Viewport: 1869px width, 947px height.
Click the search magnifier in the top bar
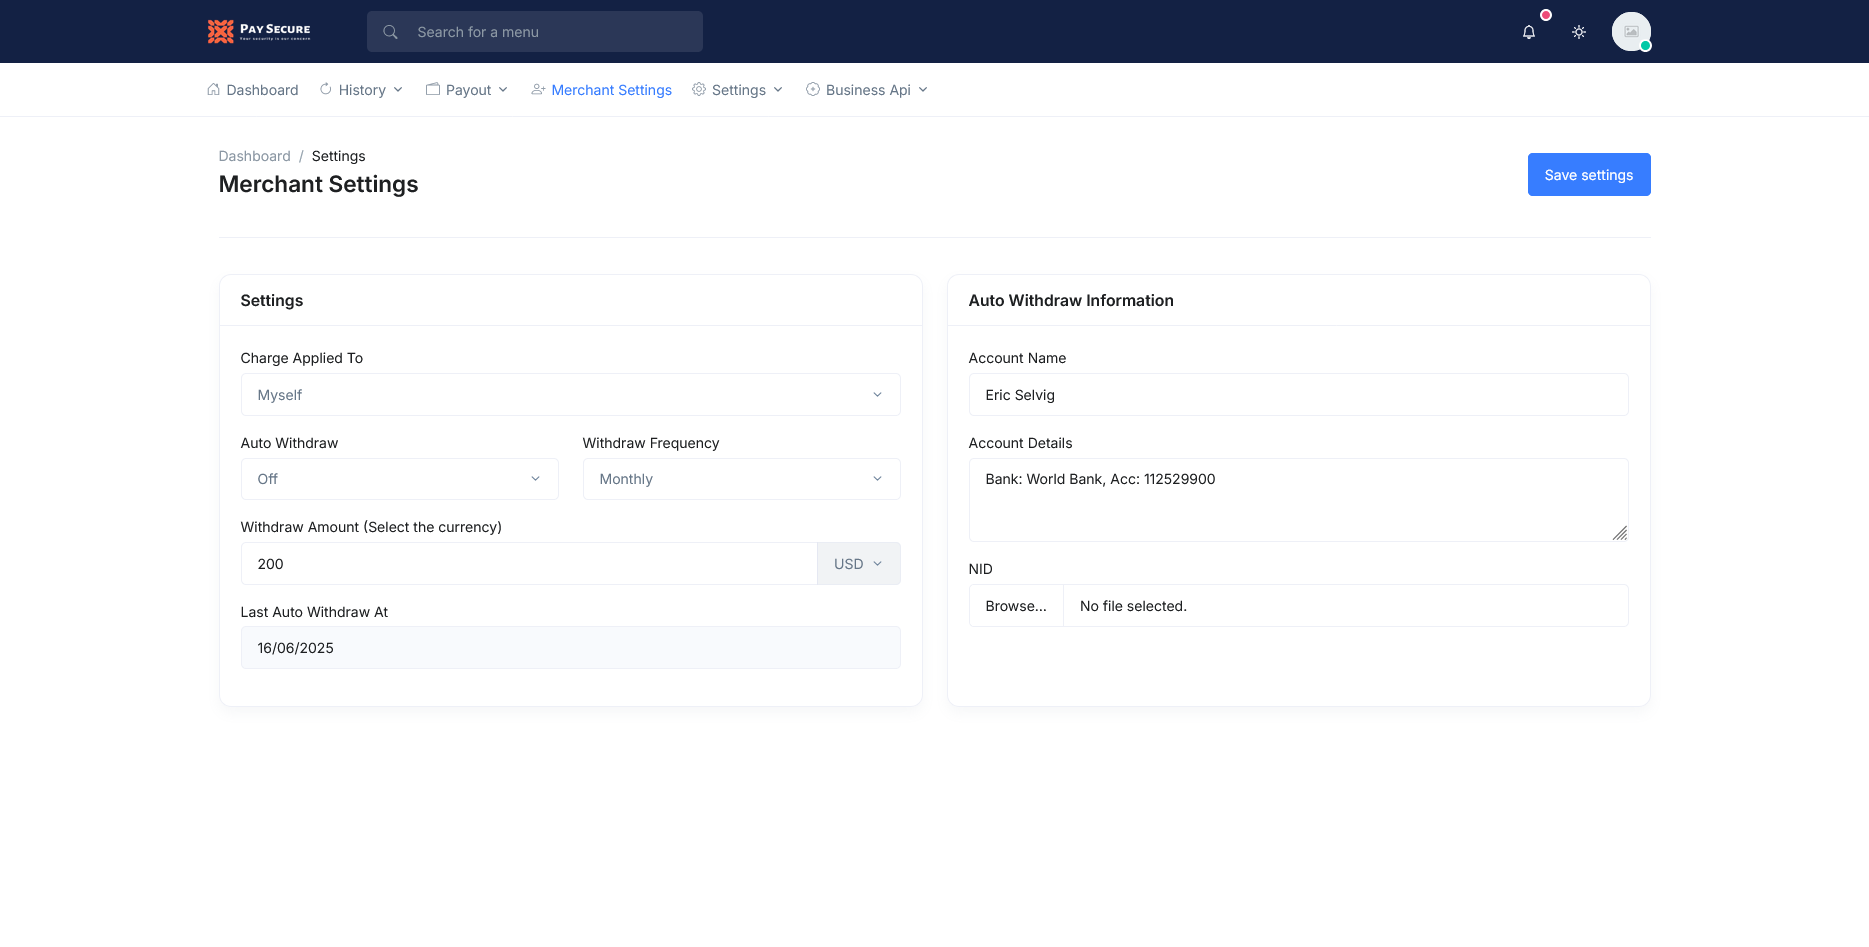click(x=390, y=31)
